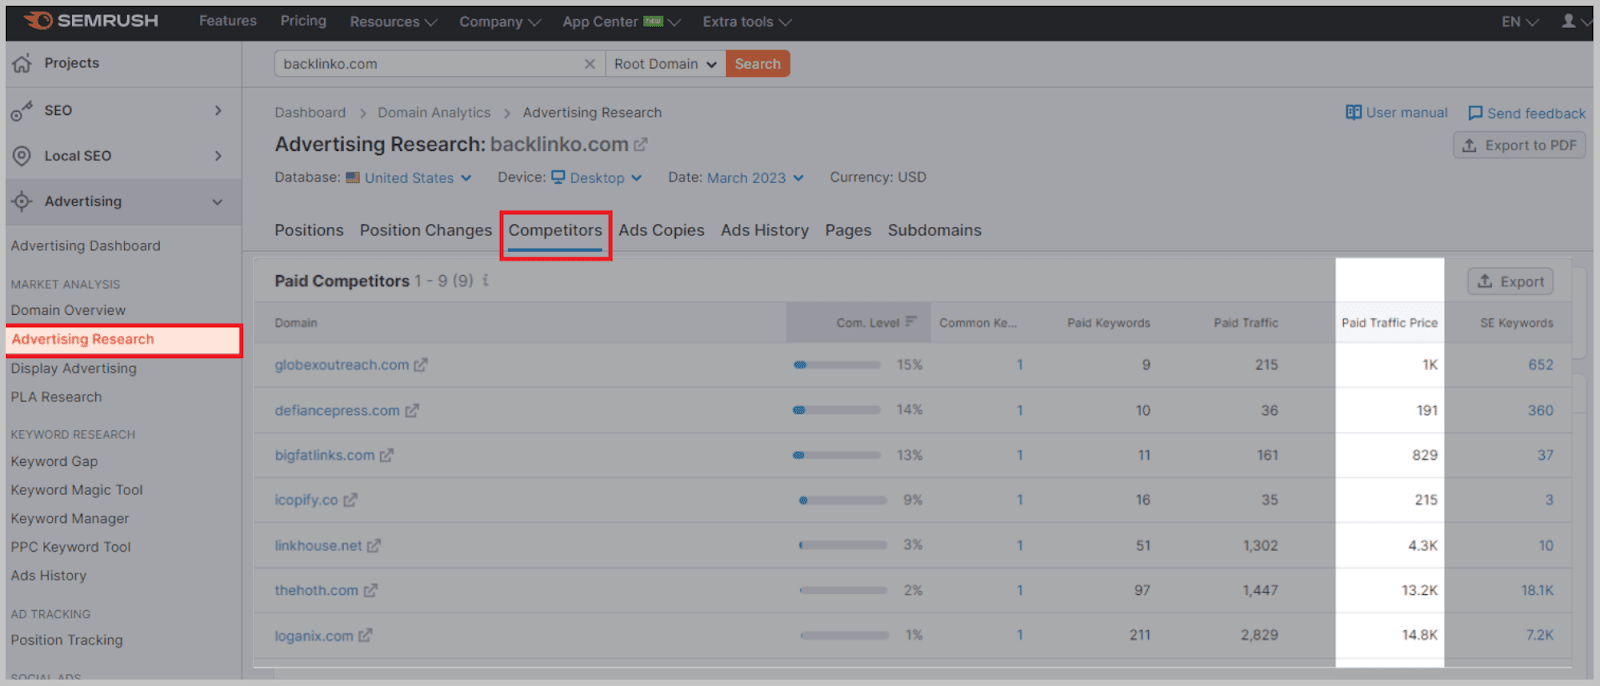The width and height of the screenshot is (1600, 686).
Task: Collapse the Advertising sidebar section
Action: (218, 202)
